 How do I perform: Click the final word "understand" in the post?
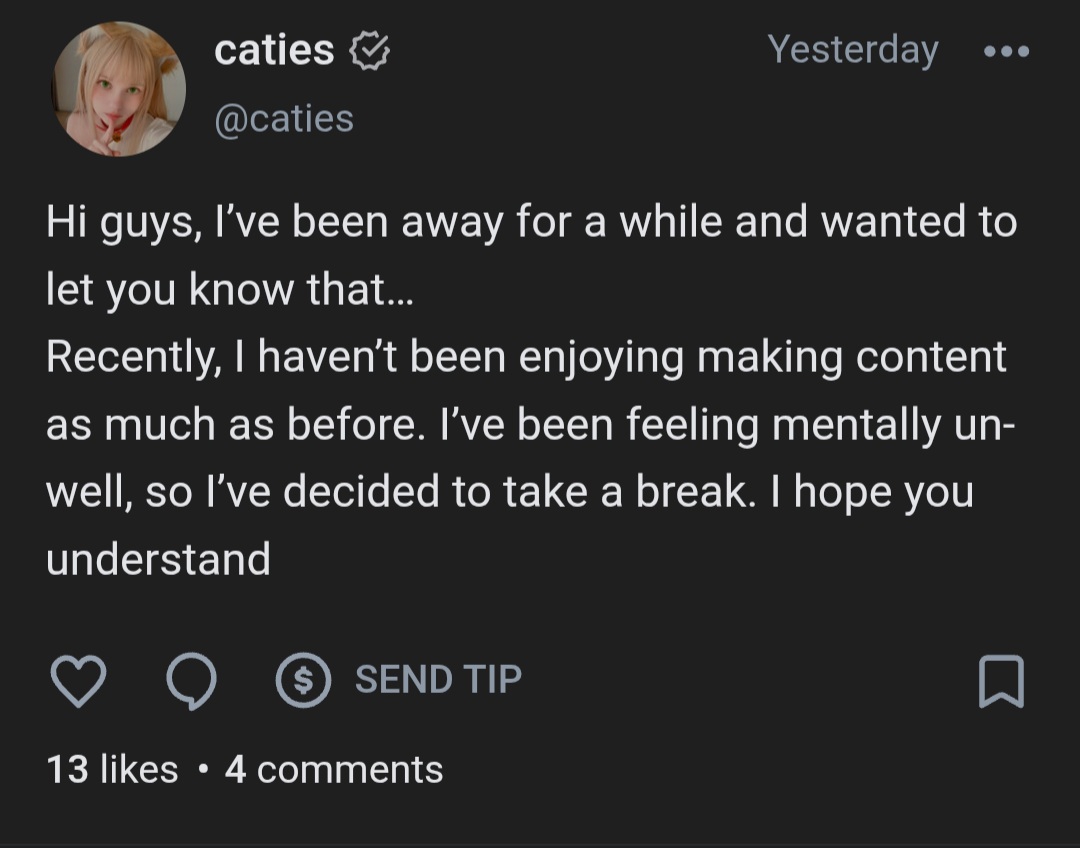pyautogui.click(x=158, y=559)
